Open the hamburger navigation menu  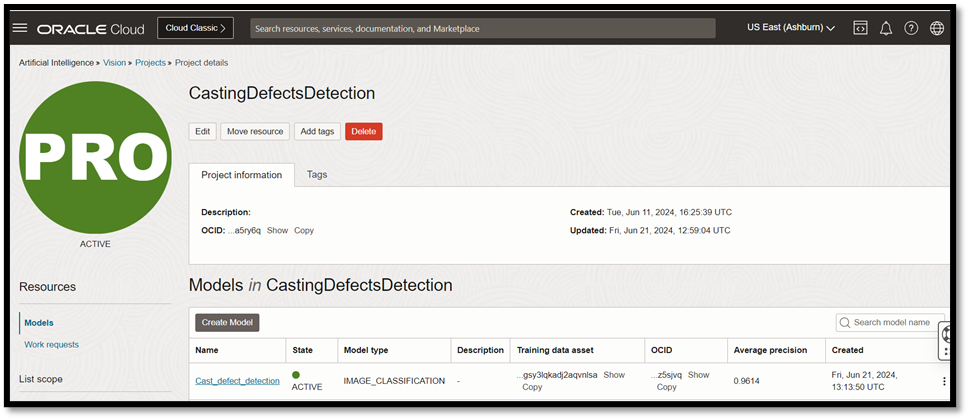(x=19, y=28)
